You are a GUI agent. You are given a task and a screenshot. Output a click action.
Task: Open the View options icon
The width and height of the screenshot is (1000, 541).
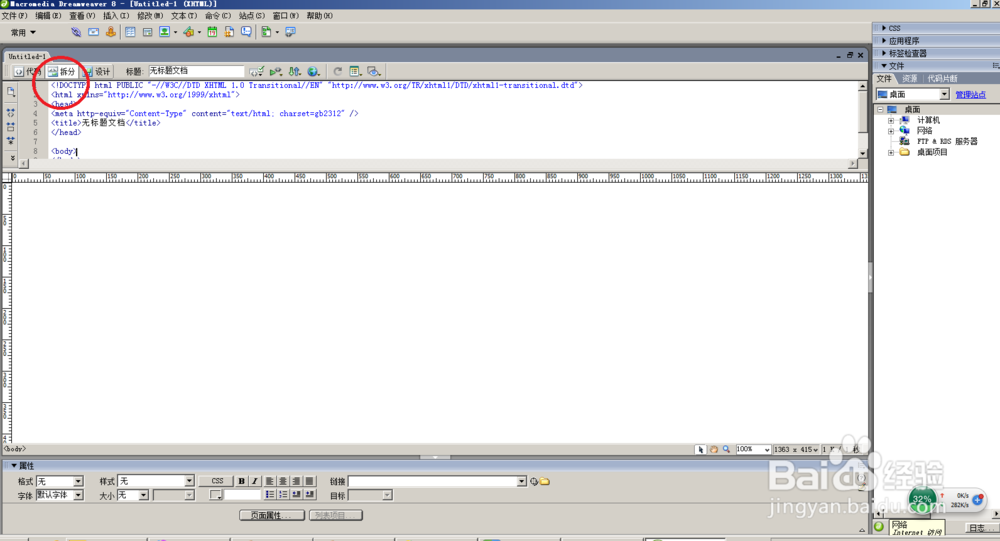(x=355, y=71)
